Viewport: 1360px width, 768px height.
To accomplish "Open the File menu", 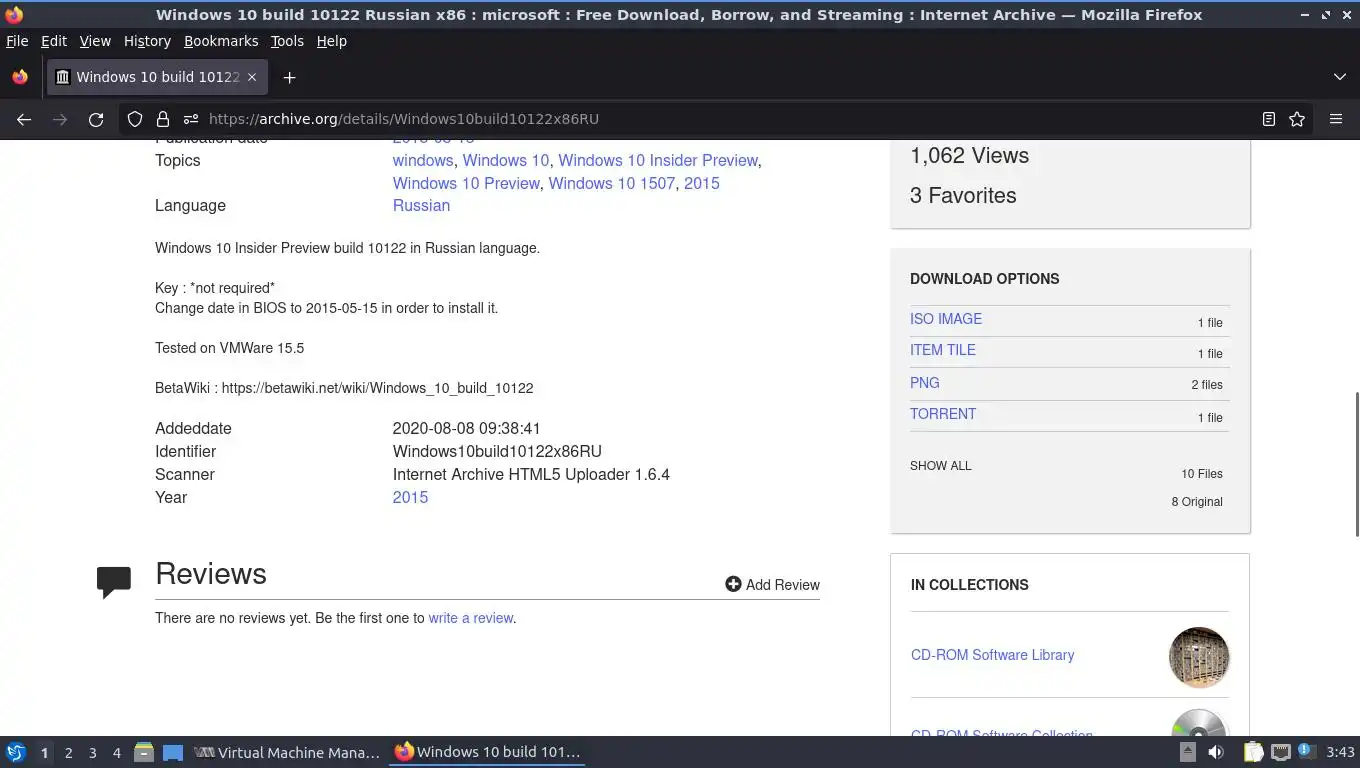I will pos(17,41).
